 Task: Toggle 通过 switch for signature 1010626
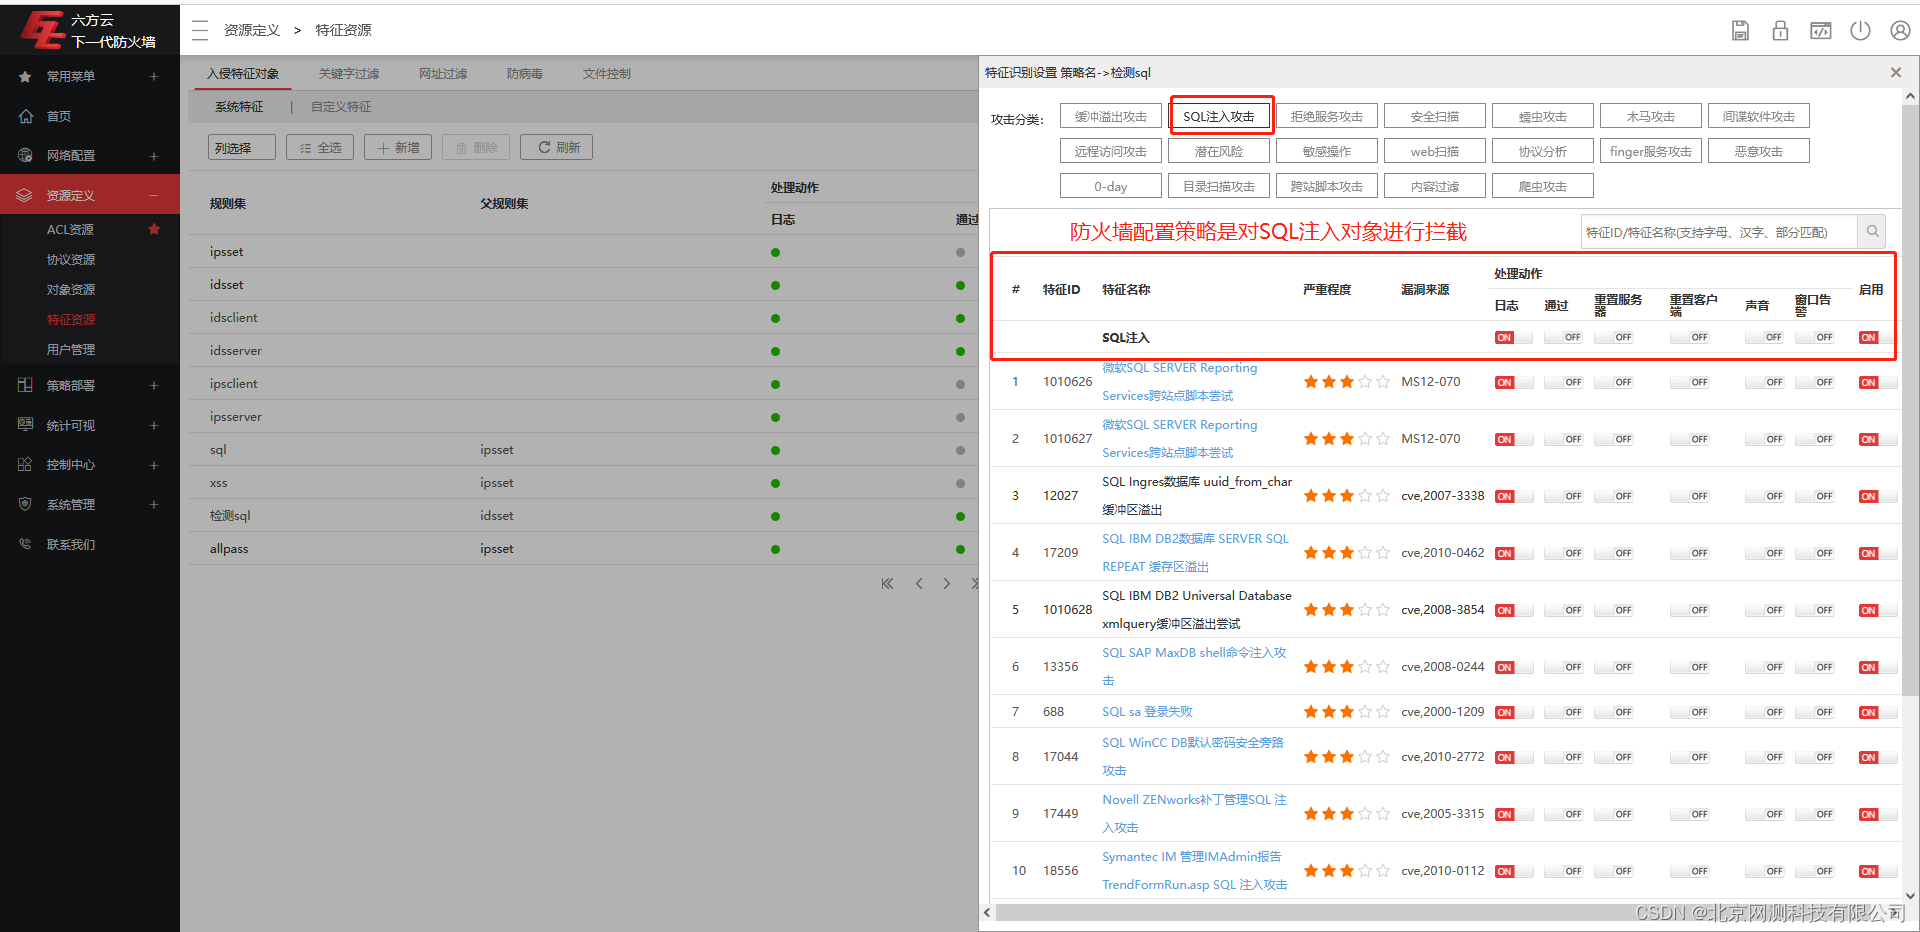point(1563,382)
